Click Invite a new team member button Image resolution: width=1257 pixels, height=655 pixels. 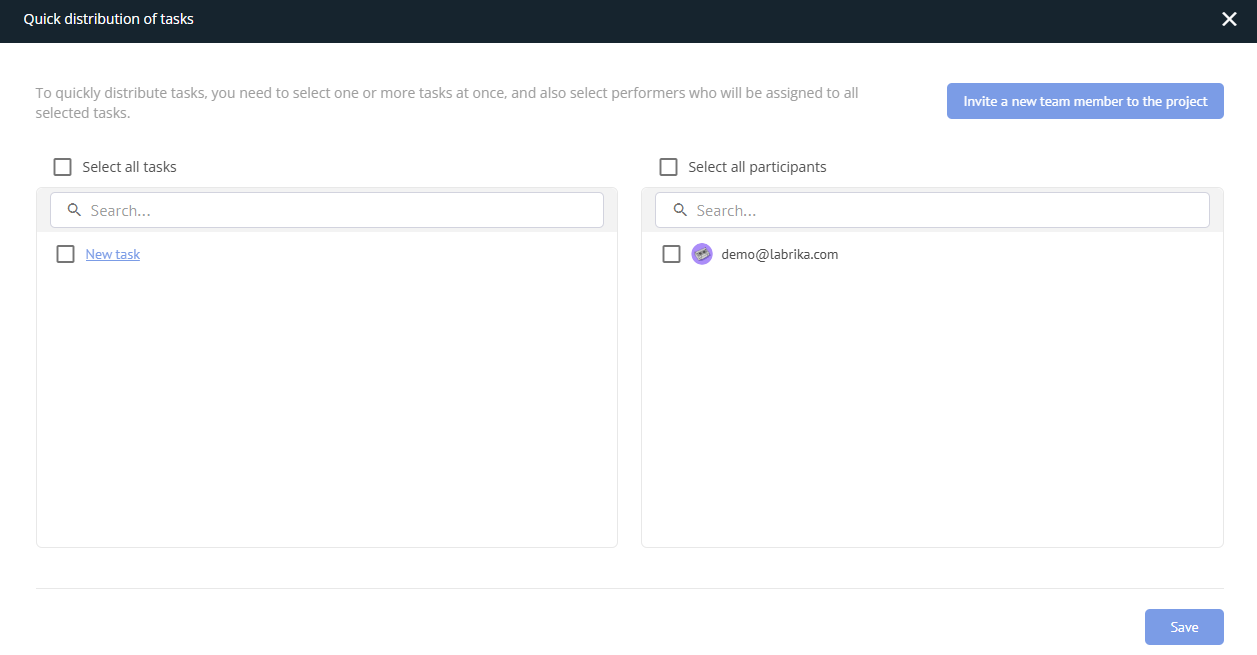[x=1085, y=101]
